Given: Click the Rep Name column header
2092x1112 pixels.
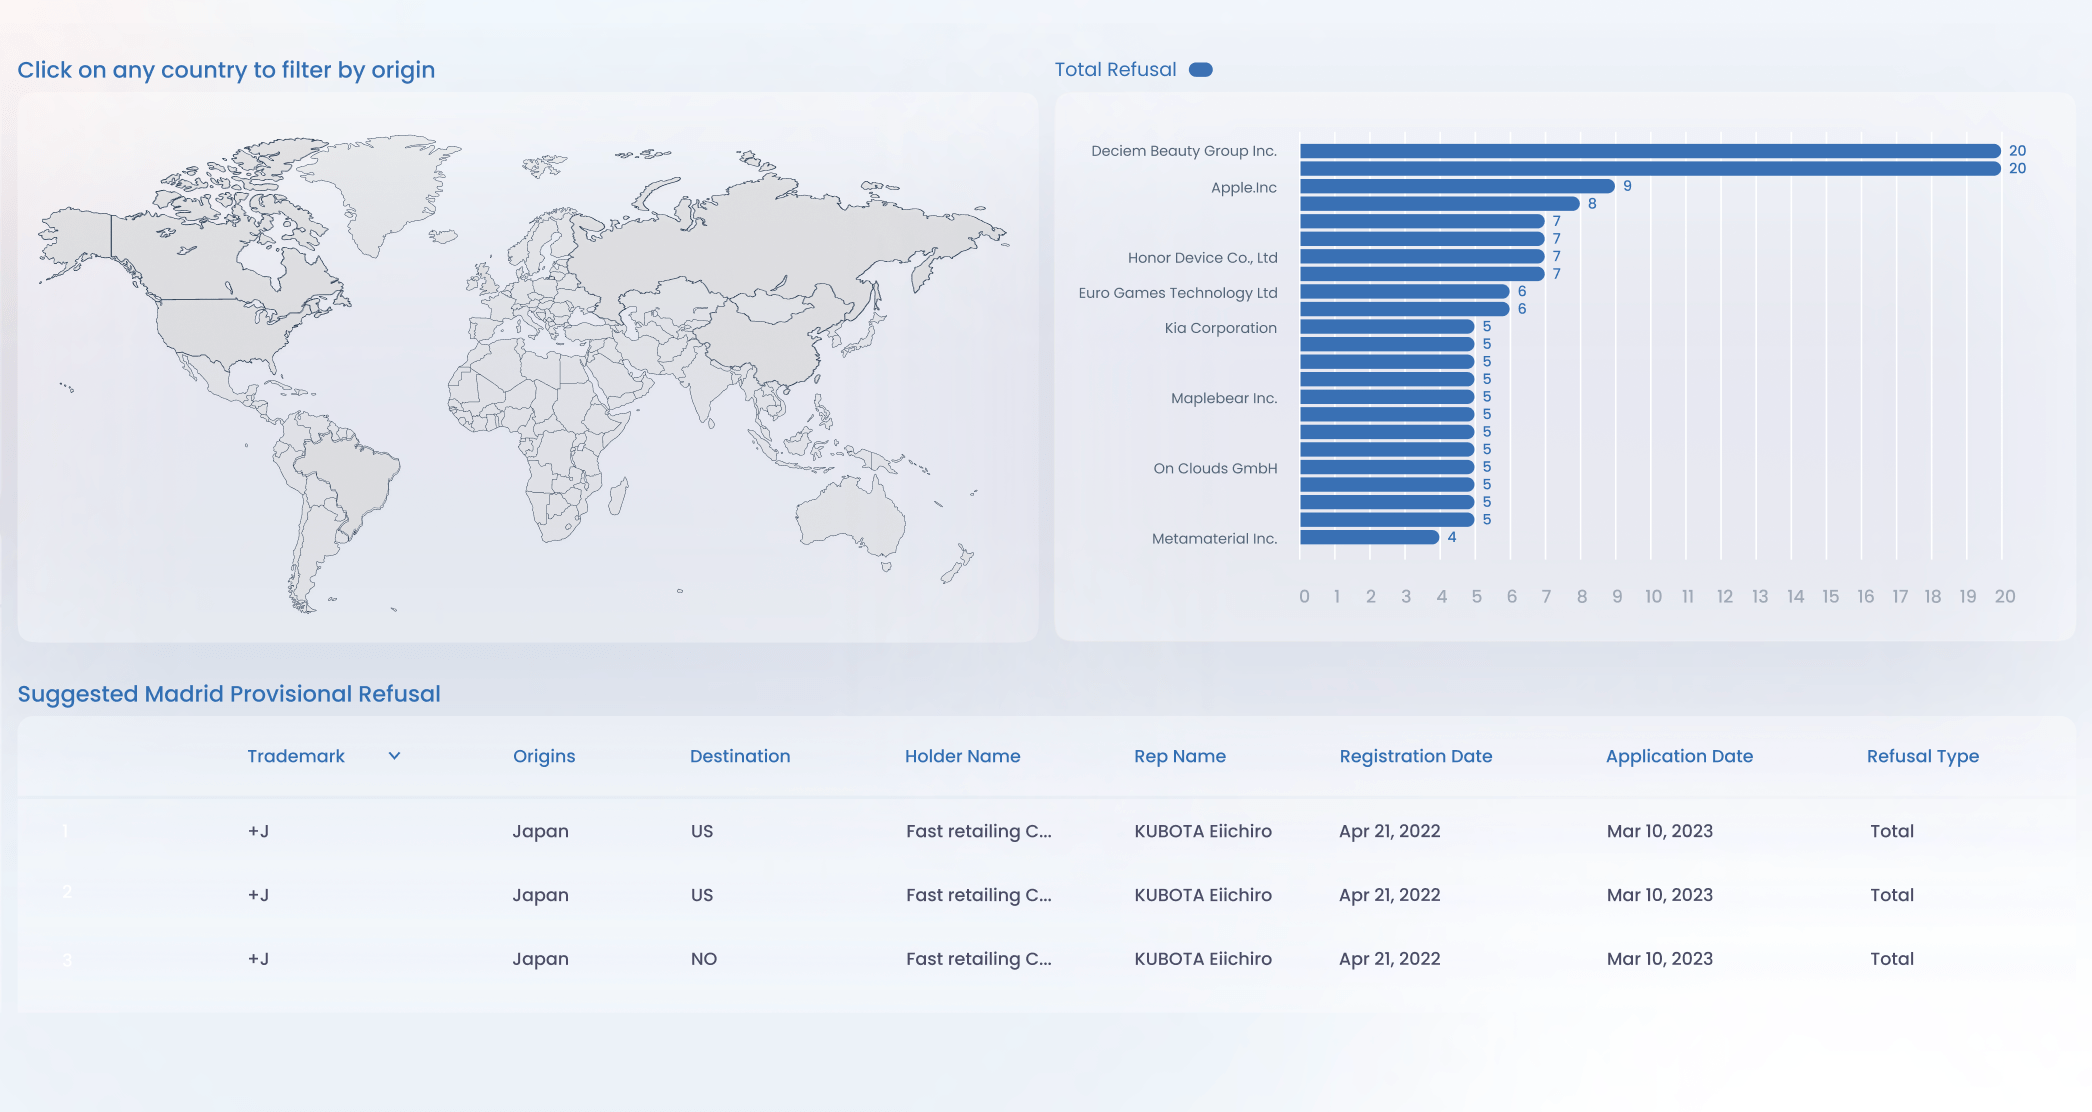Looking at the screenshot, I should coord(1179,756).
